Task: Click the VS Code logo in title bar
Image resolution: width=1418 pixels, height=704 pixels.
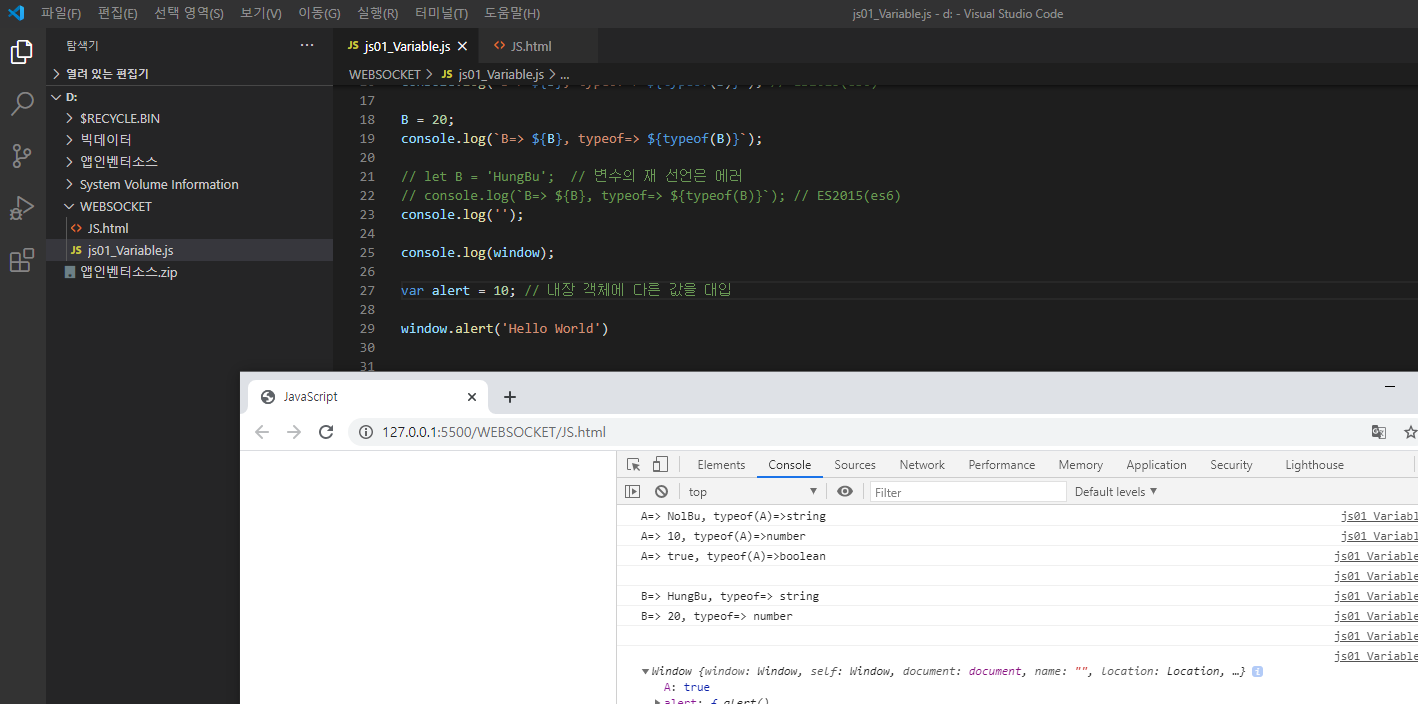Action: click(16, 13)
